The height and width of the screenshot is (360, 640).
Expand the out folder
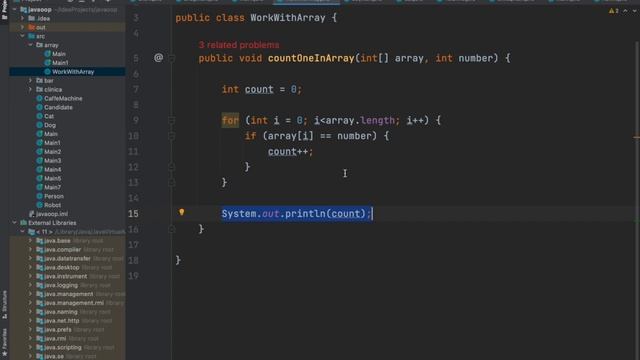tap(22, 27)
